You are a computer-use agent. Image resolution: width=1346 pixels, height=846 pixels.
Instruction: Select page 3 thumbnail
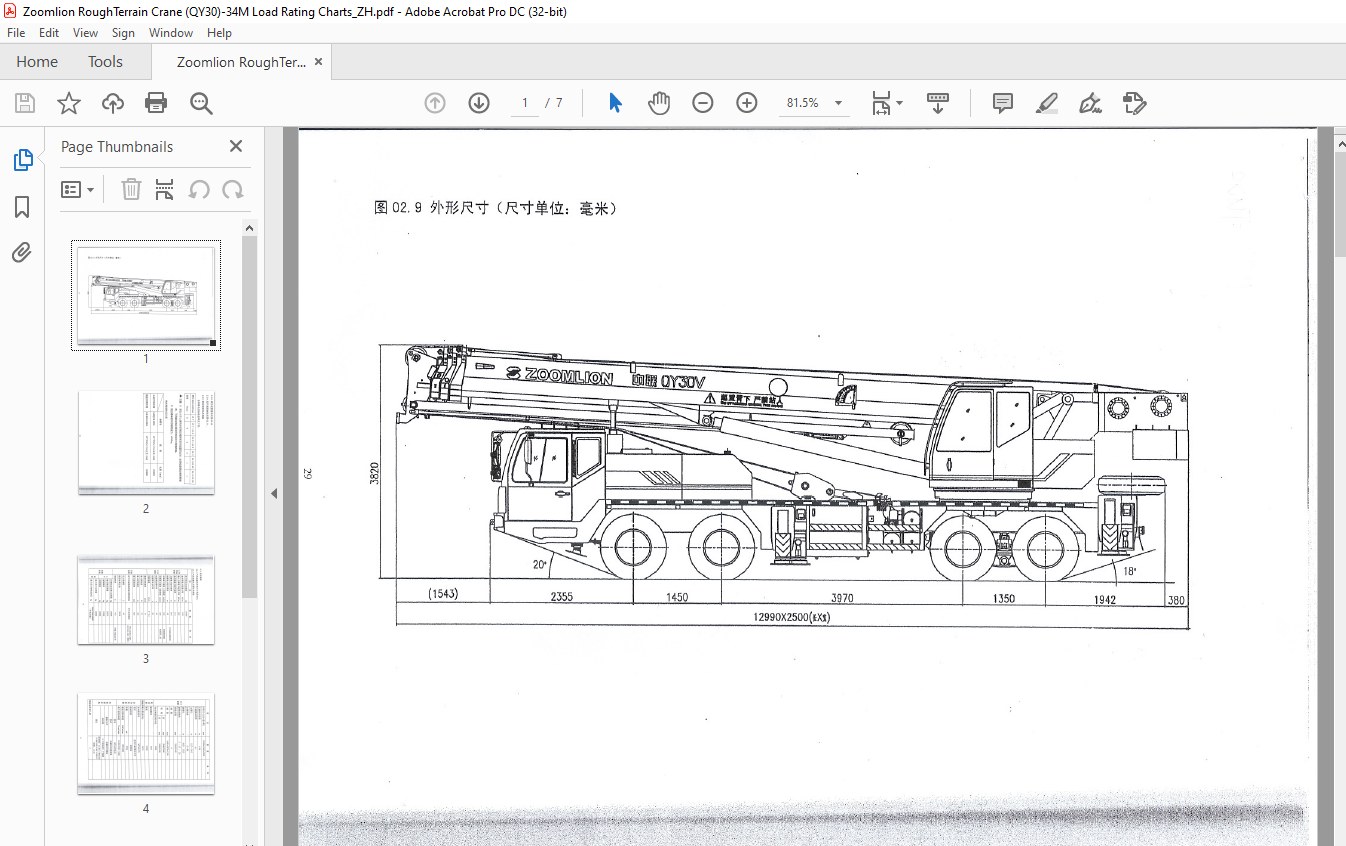(146, 600)
